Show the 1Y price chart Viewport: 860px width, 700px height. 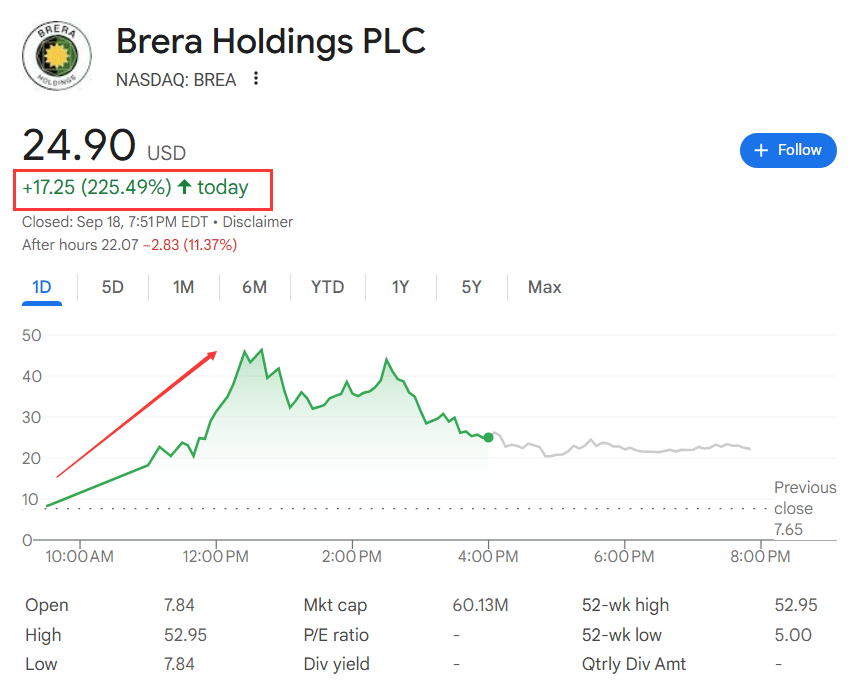coord(400,287)
